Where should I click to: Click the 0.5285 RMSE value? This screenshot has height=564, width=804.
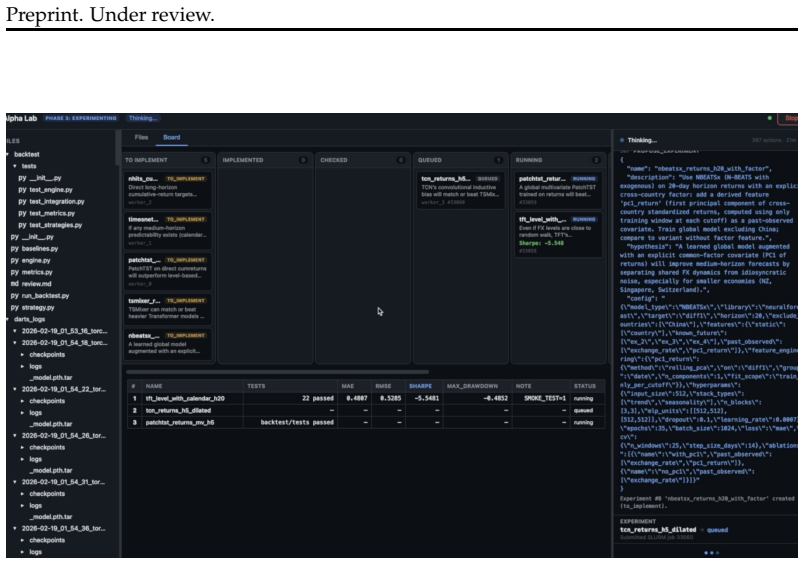click(x=391, y=398)
